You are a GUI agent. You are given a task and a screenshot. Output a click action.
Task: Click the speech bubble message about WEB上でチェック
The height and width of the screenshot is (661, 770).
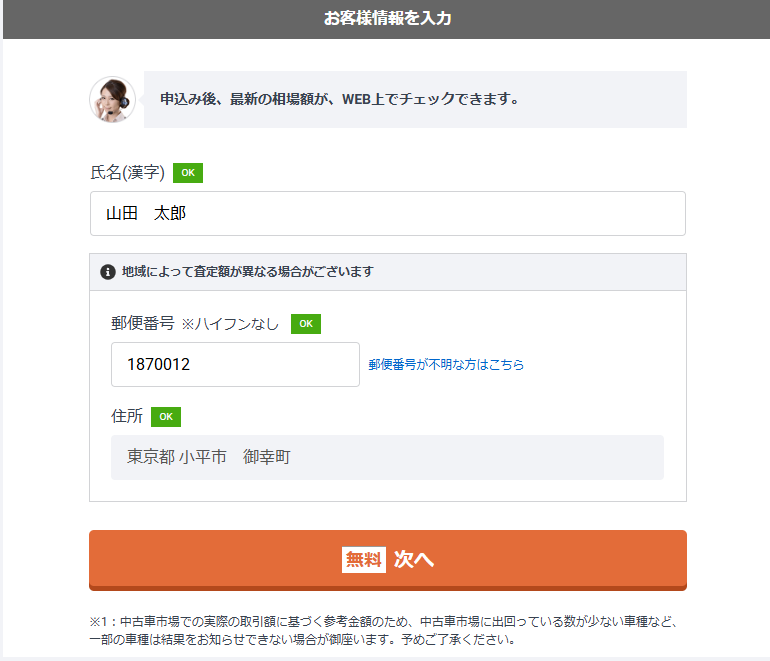pyautogui.click(x=340, y=99)
